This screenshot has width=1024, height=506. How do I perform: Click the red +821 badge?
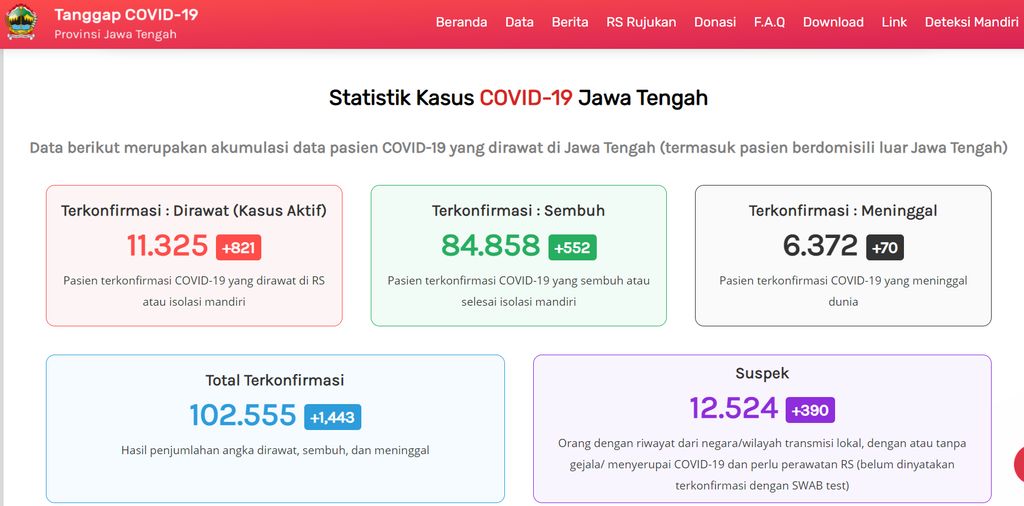click(239, 247)
